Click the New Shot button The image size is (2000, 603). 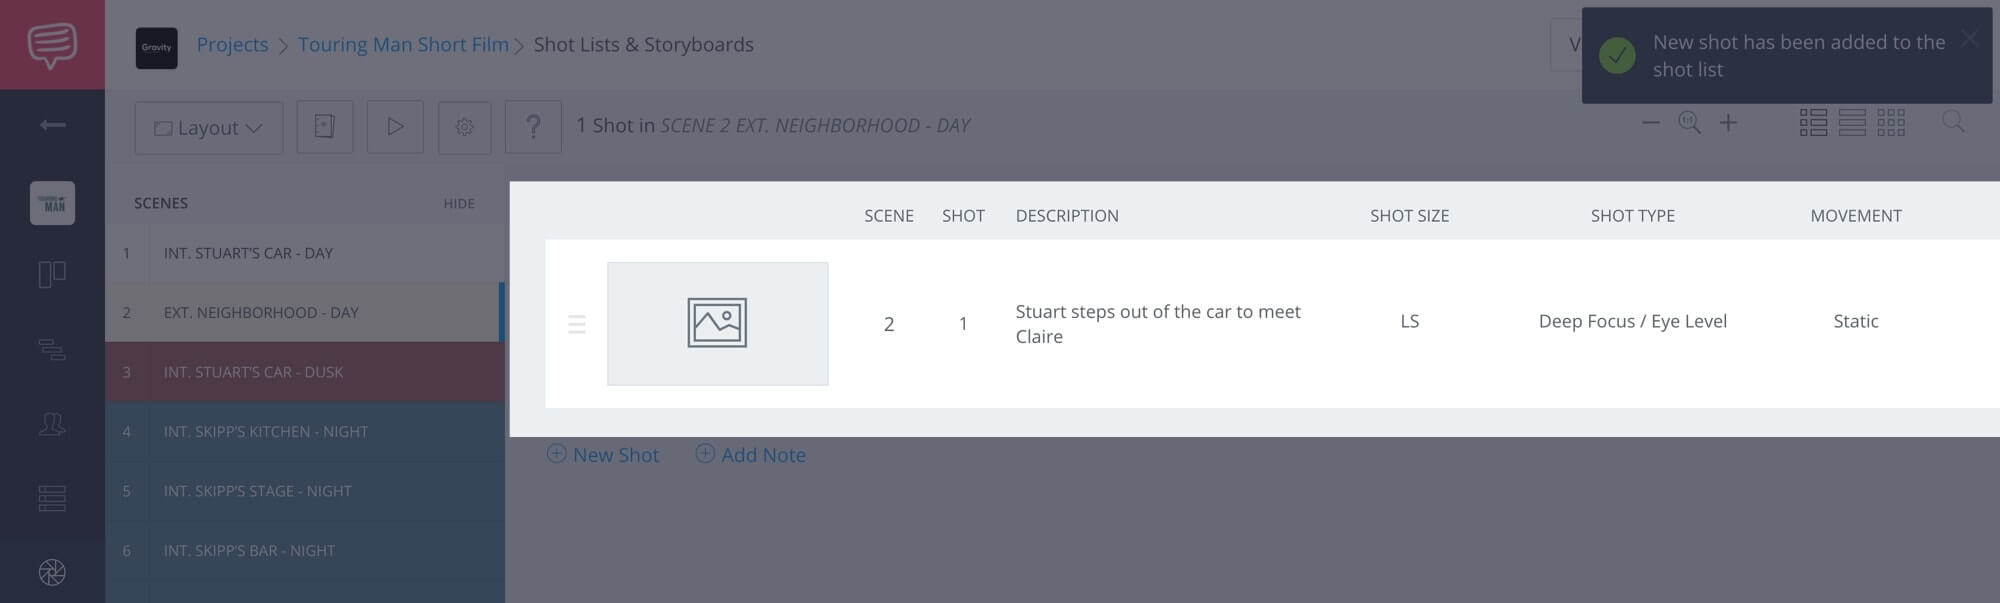click(x=602, y=454)
